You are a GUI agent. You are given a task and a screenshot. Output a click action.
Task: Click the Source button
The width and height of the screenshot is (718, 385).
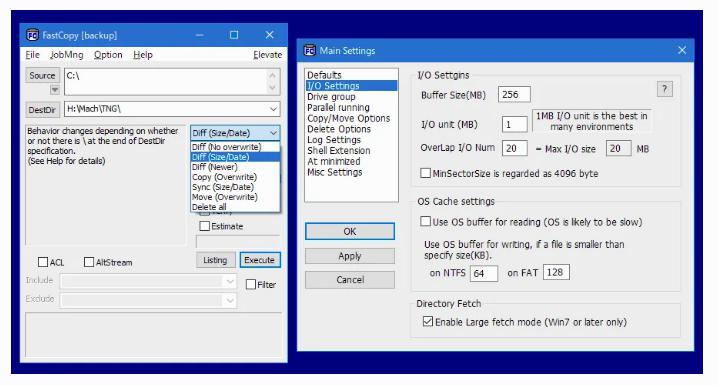coord(42,76)
